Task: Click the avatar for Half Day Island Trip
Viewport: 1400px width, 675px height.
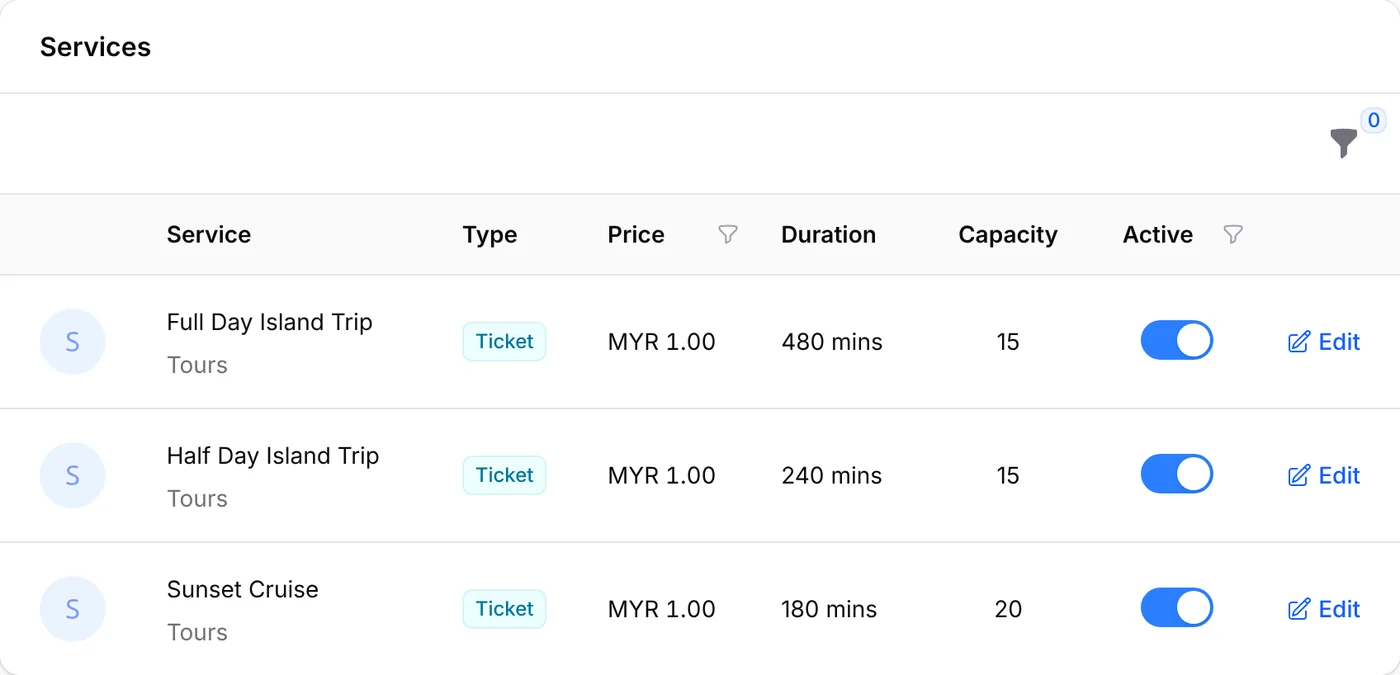Action: pyautogui.click(x=72, y=475)
